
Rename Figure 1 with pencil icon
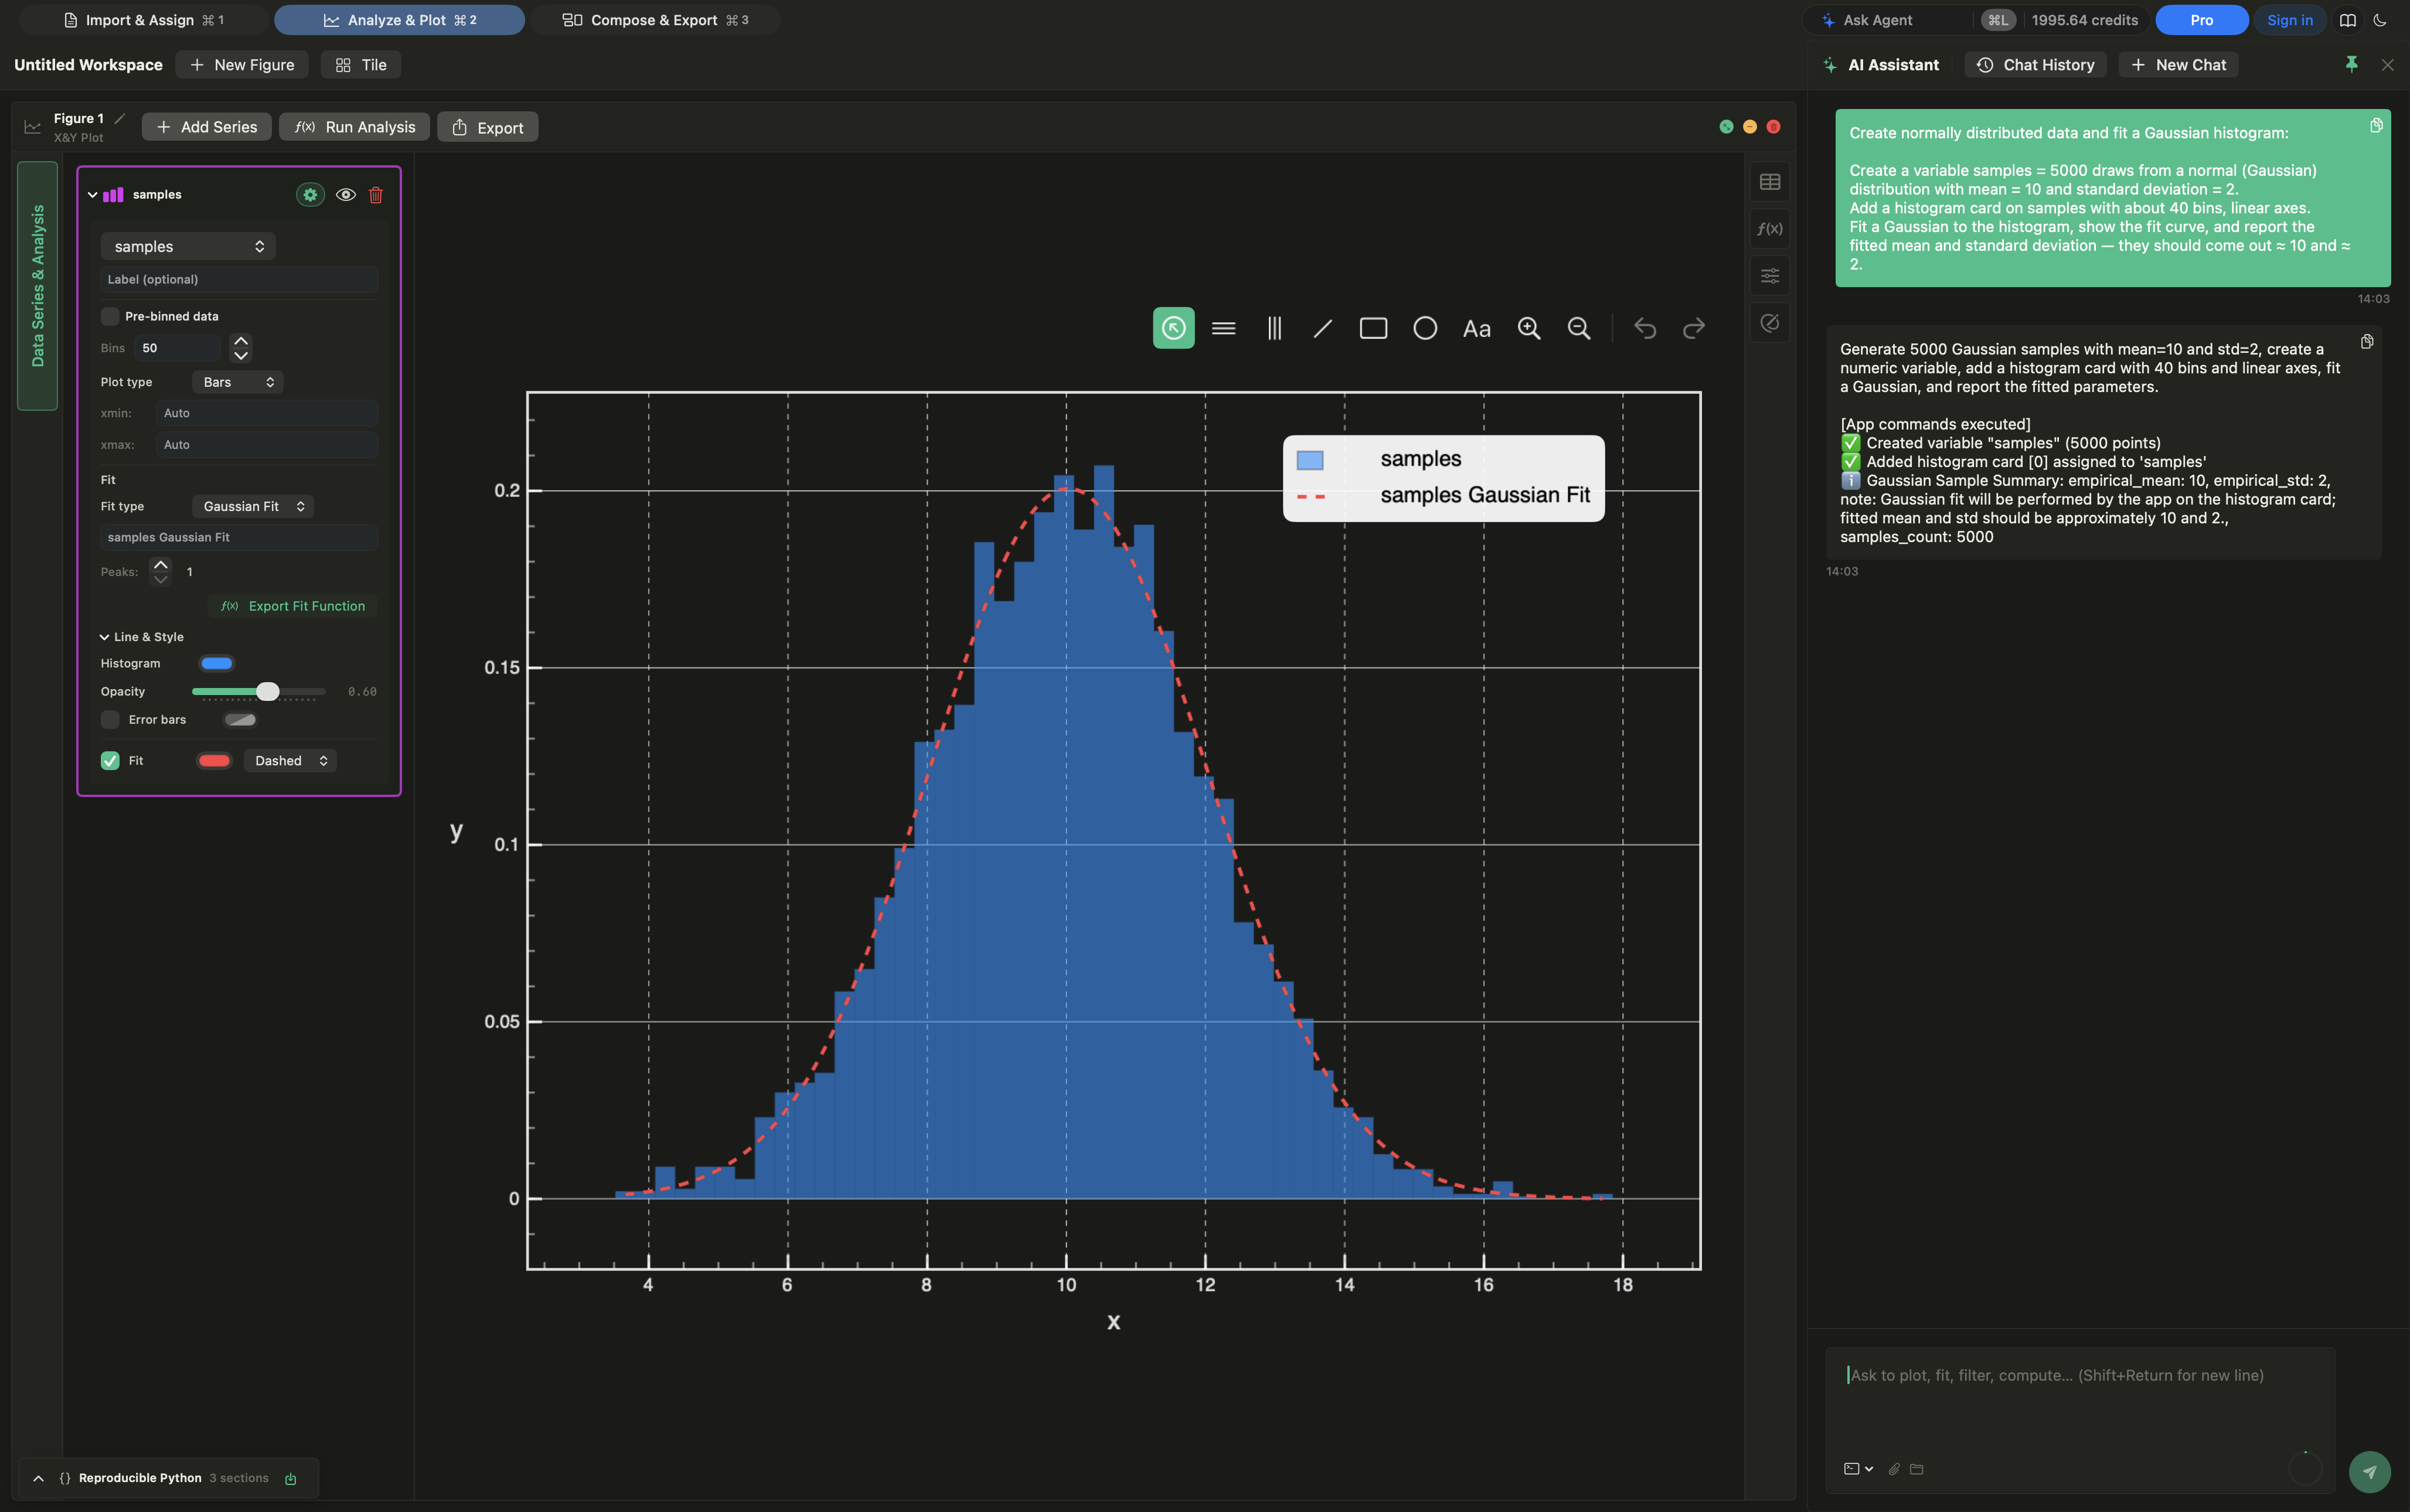[119, 118]
